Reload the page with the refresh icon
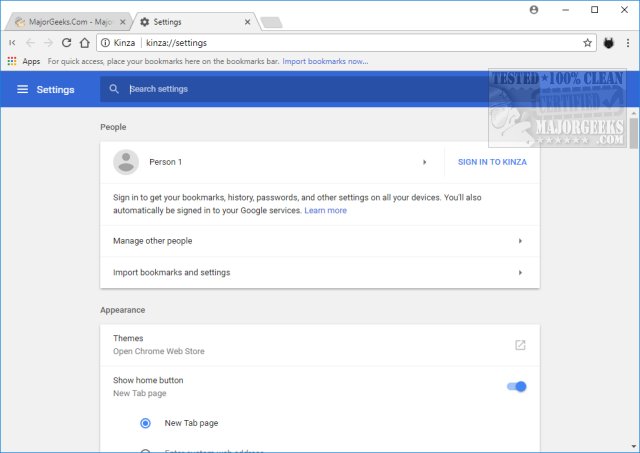The height and width of the screenshot is (453, 640). [x=67, y=42]
